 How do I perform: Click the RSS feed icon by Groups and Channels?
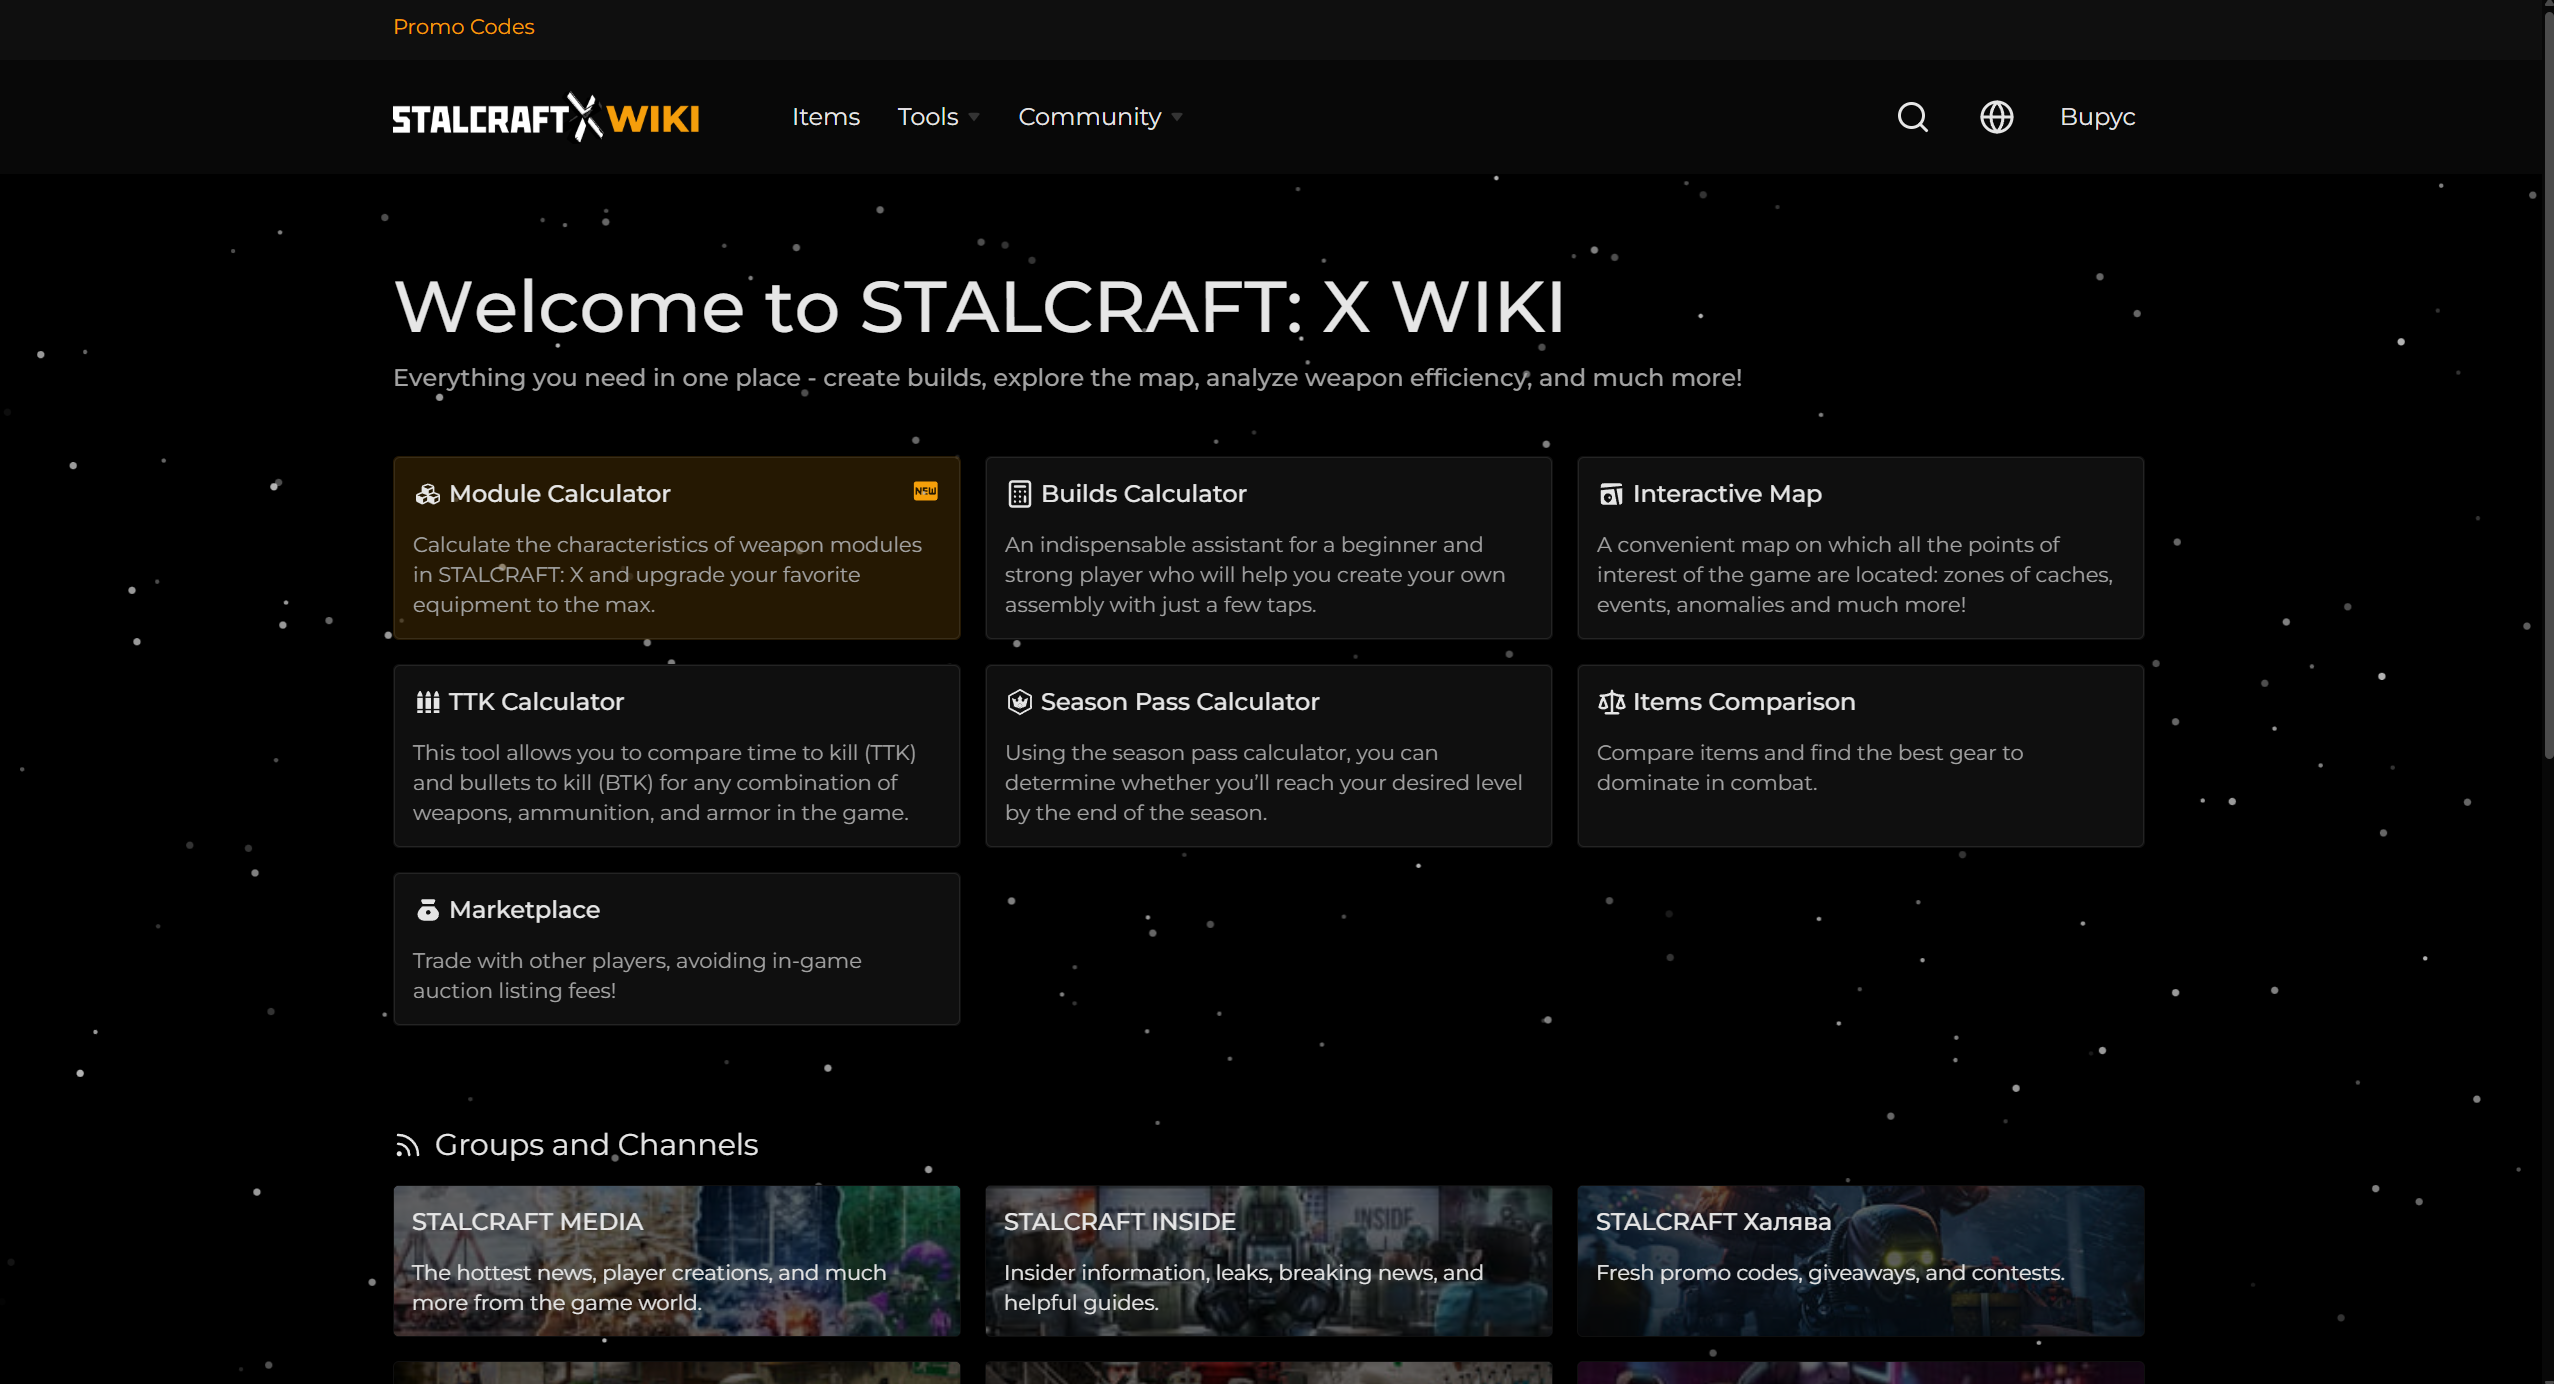[406, 1145]
